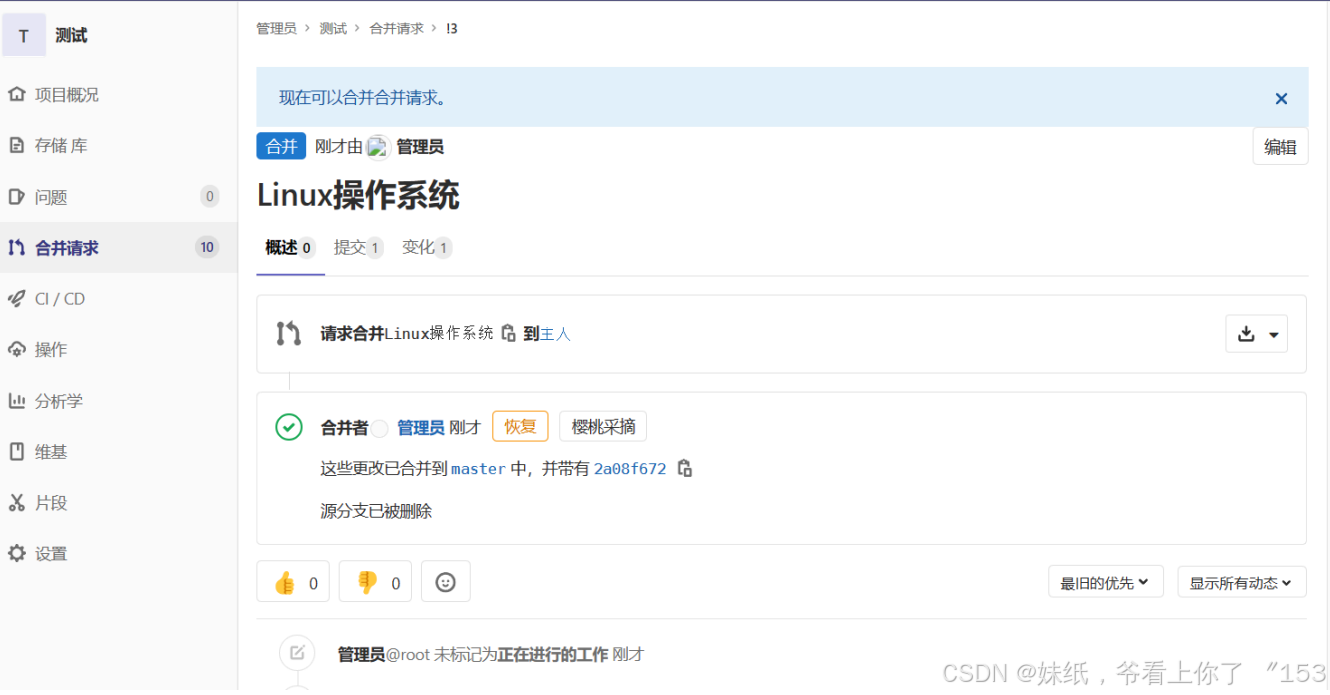
Task: Expand the download dropdown arrow
Action: coord(1274,335)
